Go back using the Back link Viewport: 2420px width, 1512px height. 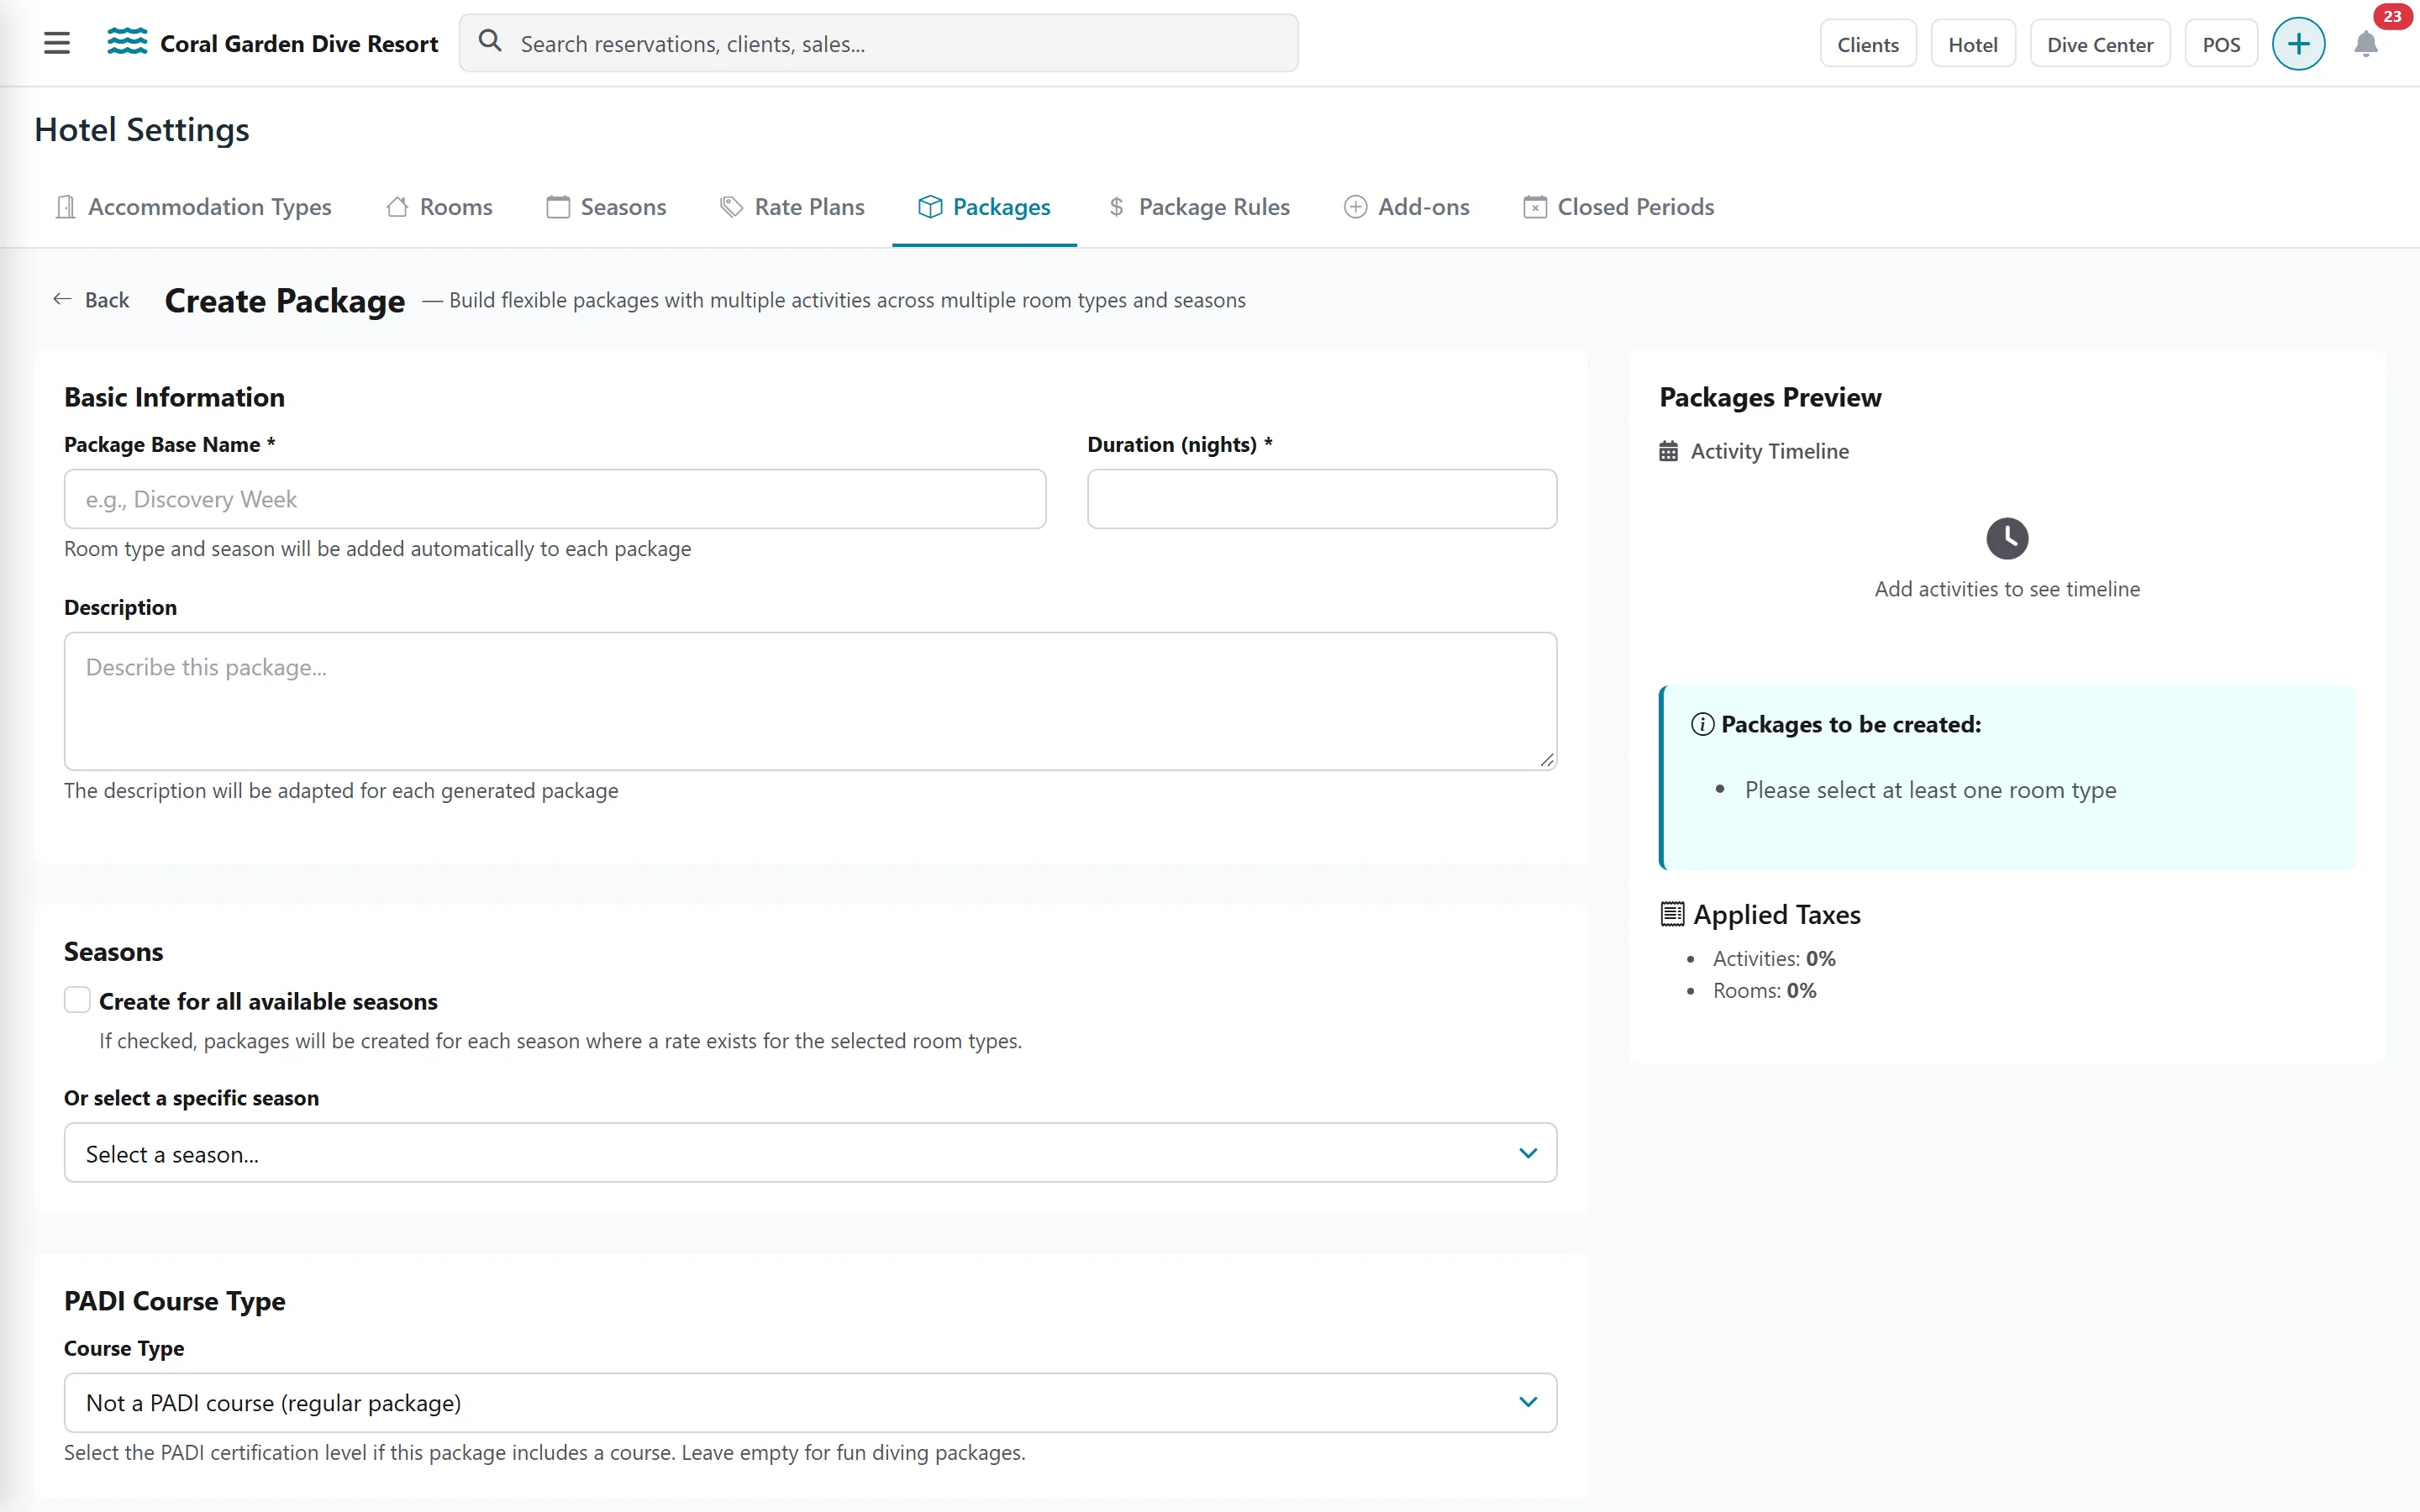(91, 300)
